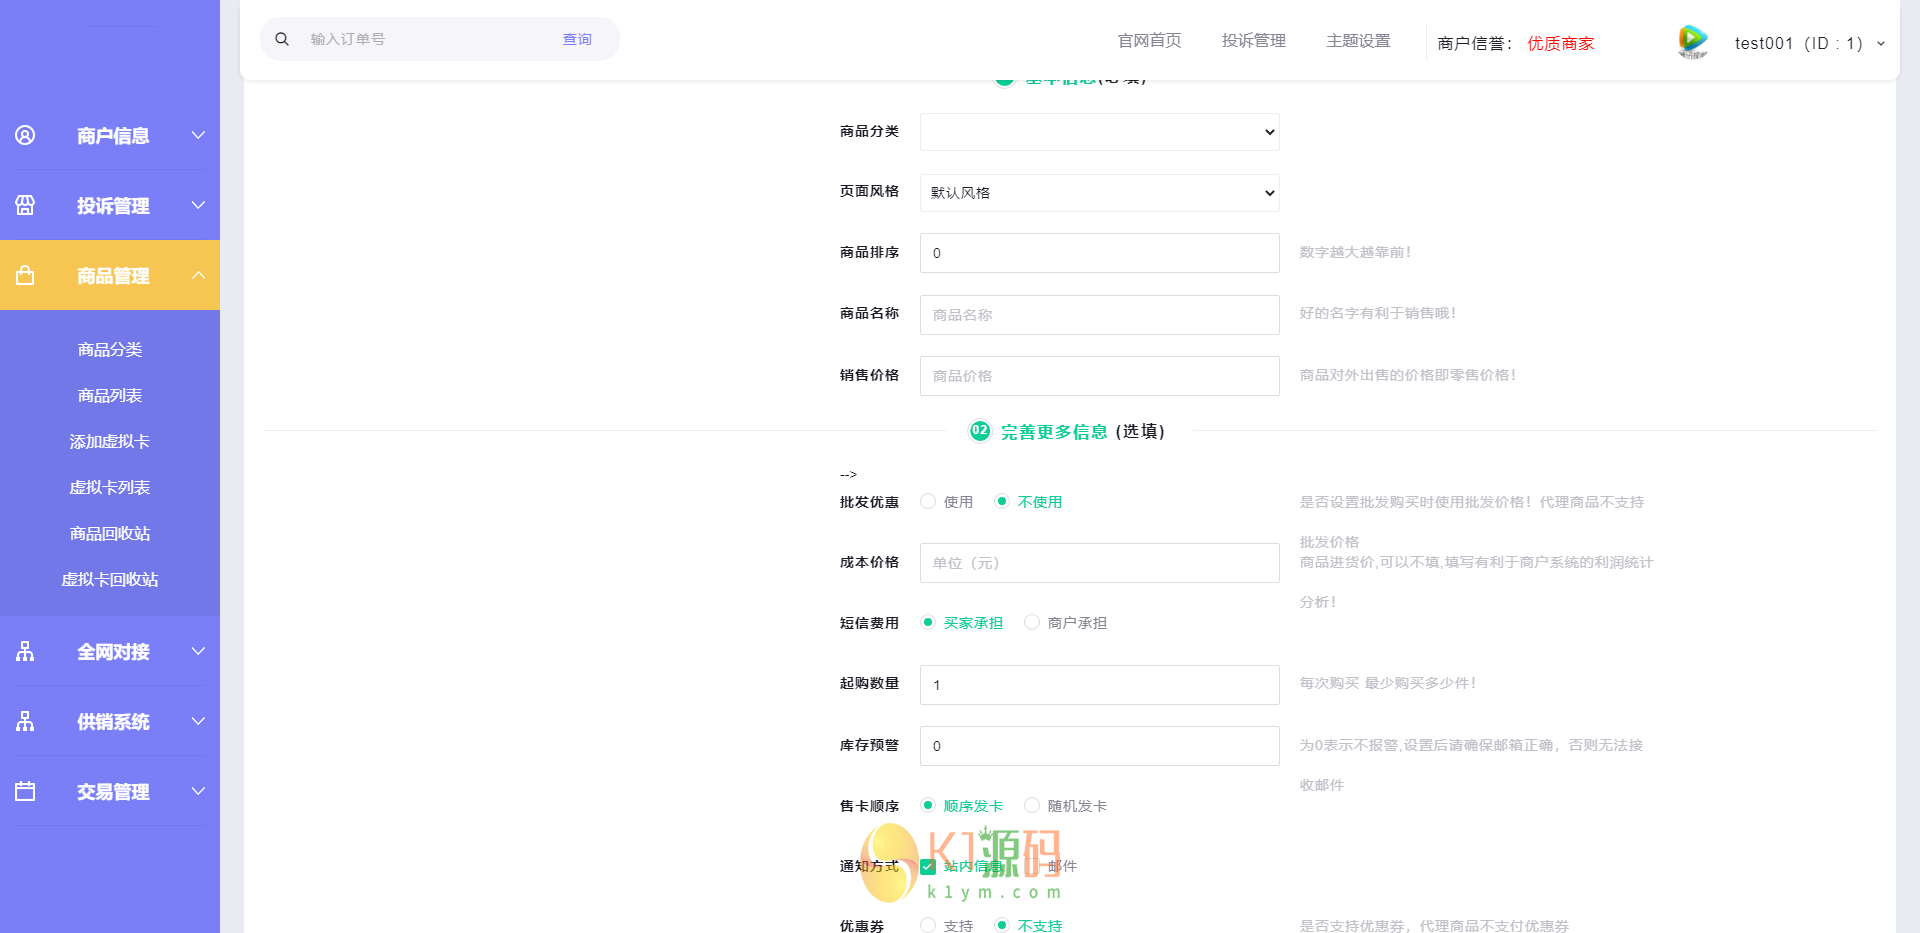
Task: Open 主题设置 in the top navigation
Action: tap(1358, 40)
